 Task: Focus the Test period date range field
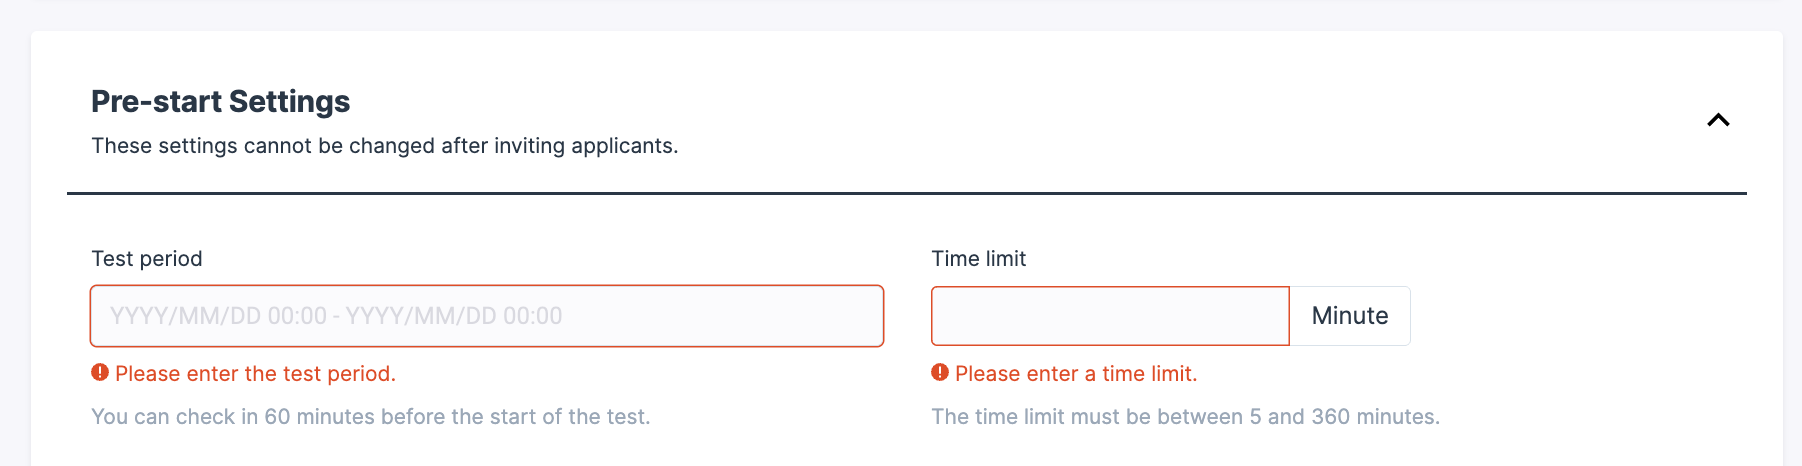486,316
